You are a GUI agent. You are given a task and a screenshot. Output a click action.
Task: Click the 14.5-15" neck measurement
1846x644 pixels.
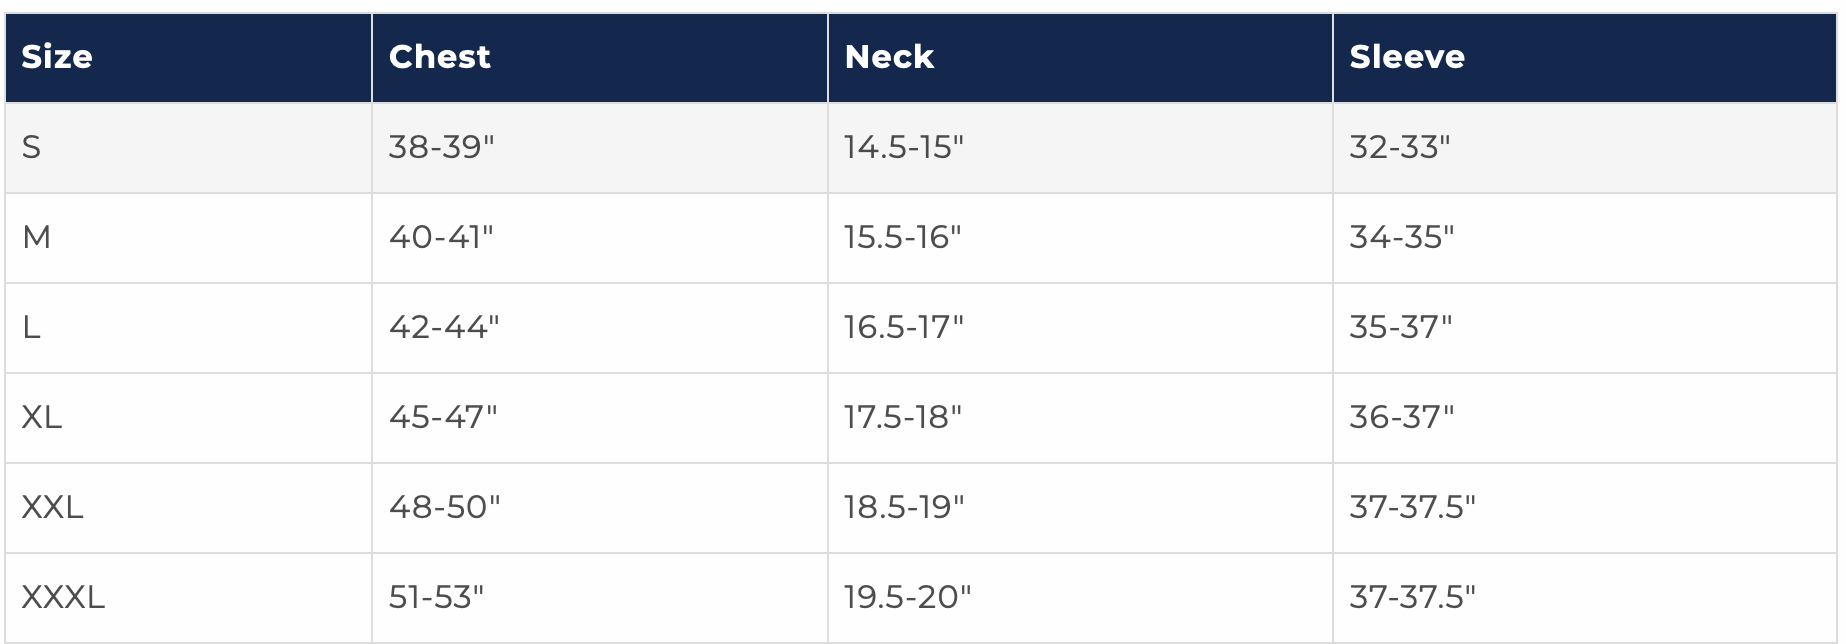pos(903,148)
